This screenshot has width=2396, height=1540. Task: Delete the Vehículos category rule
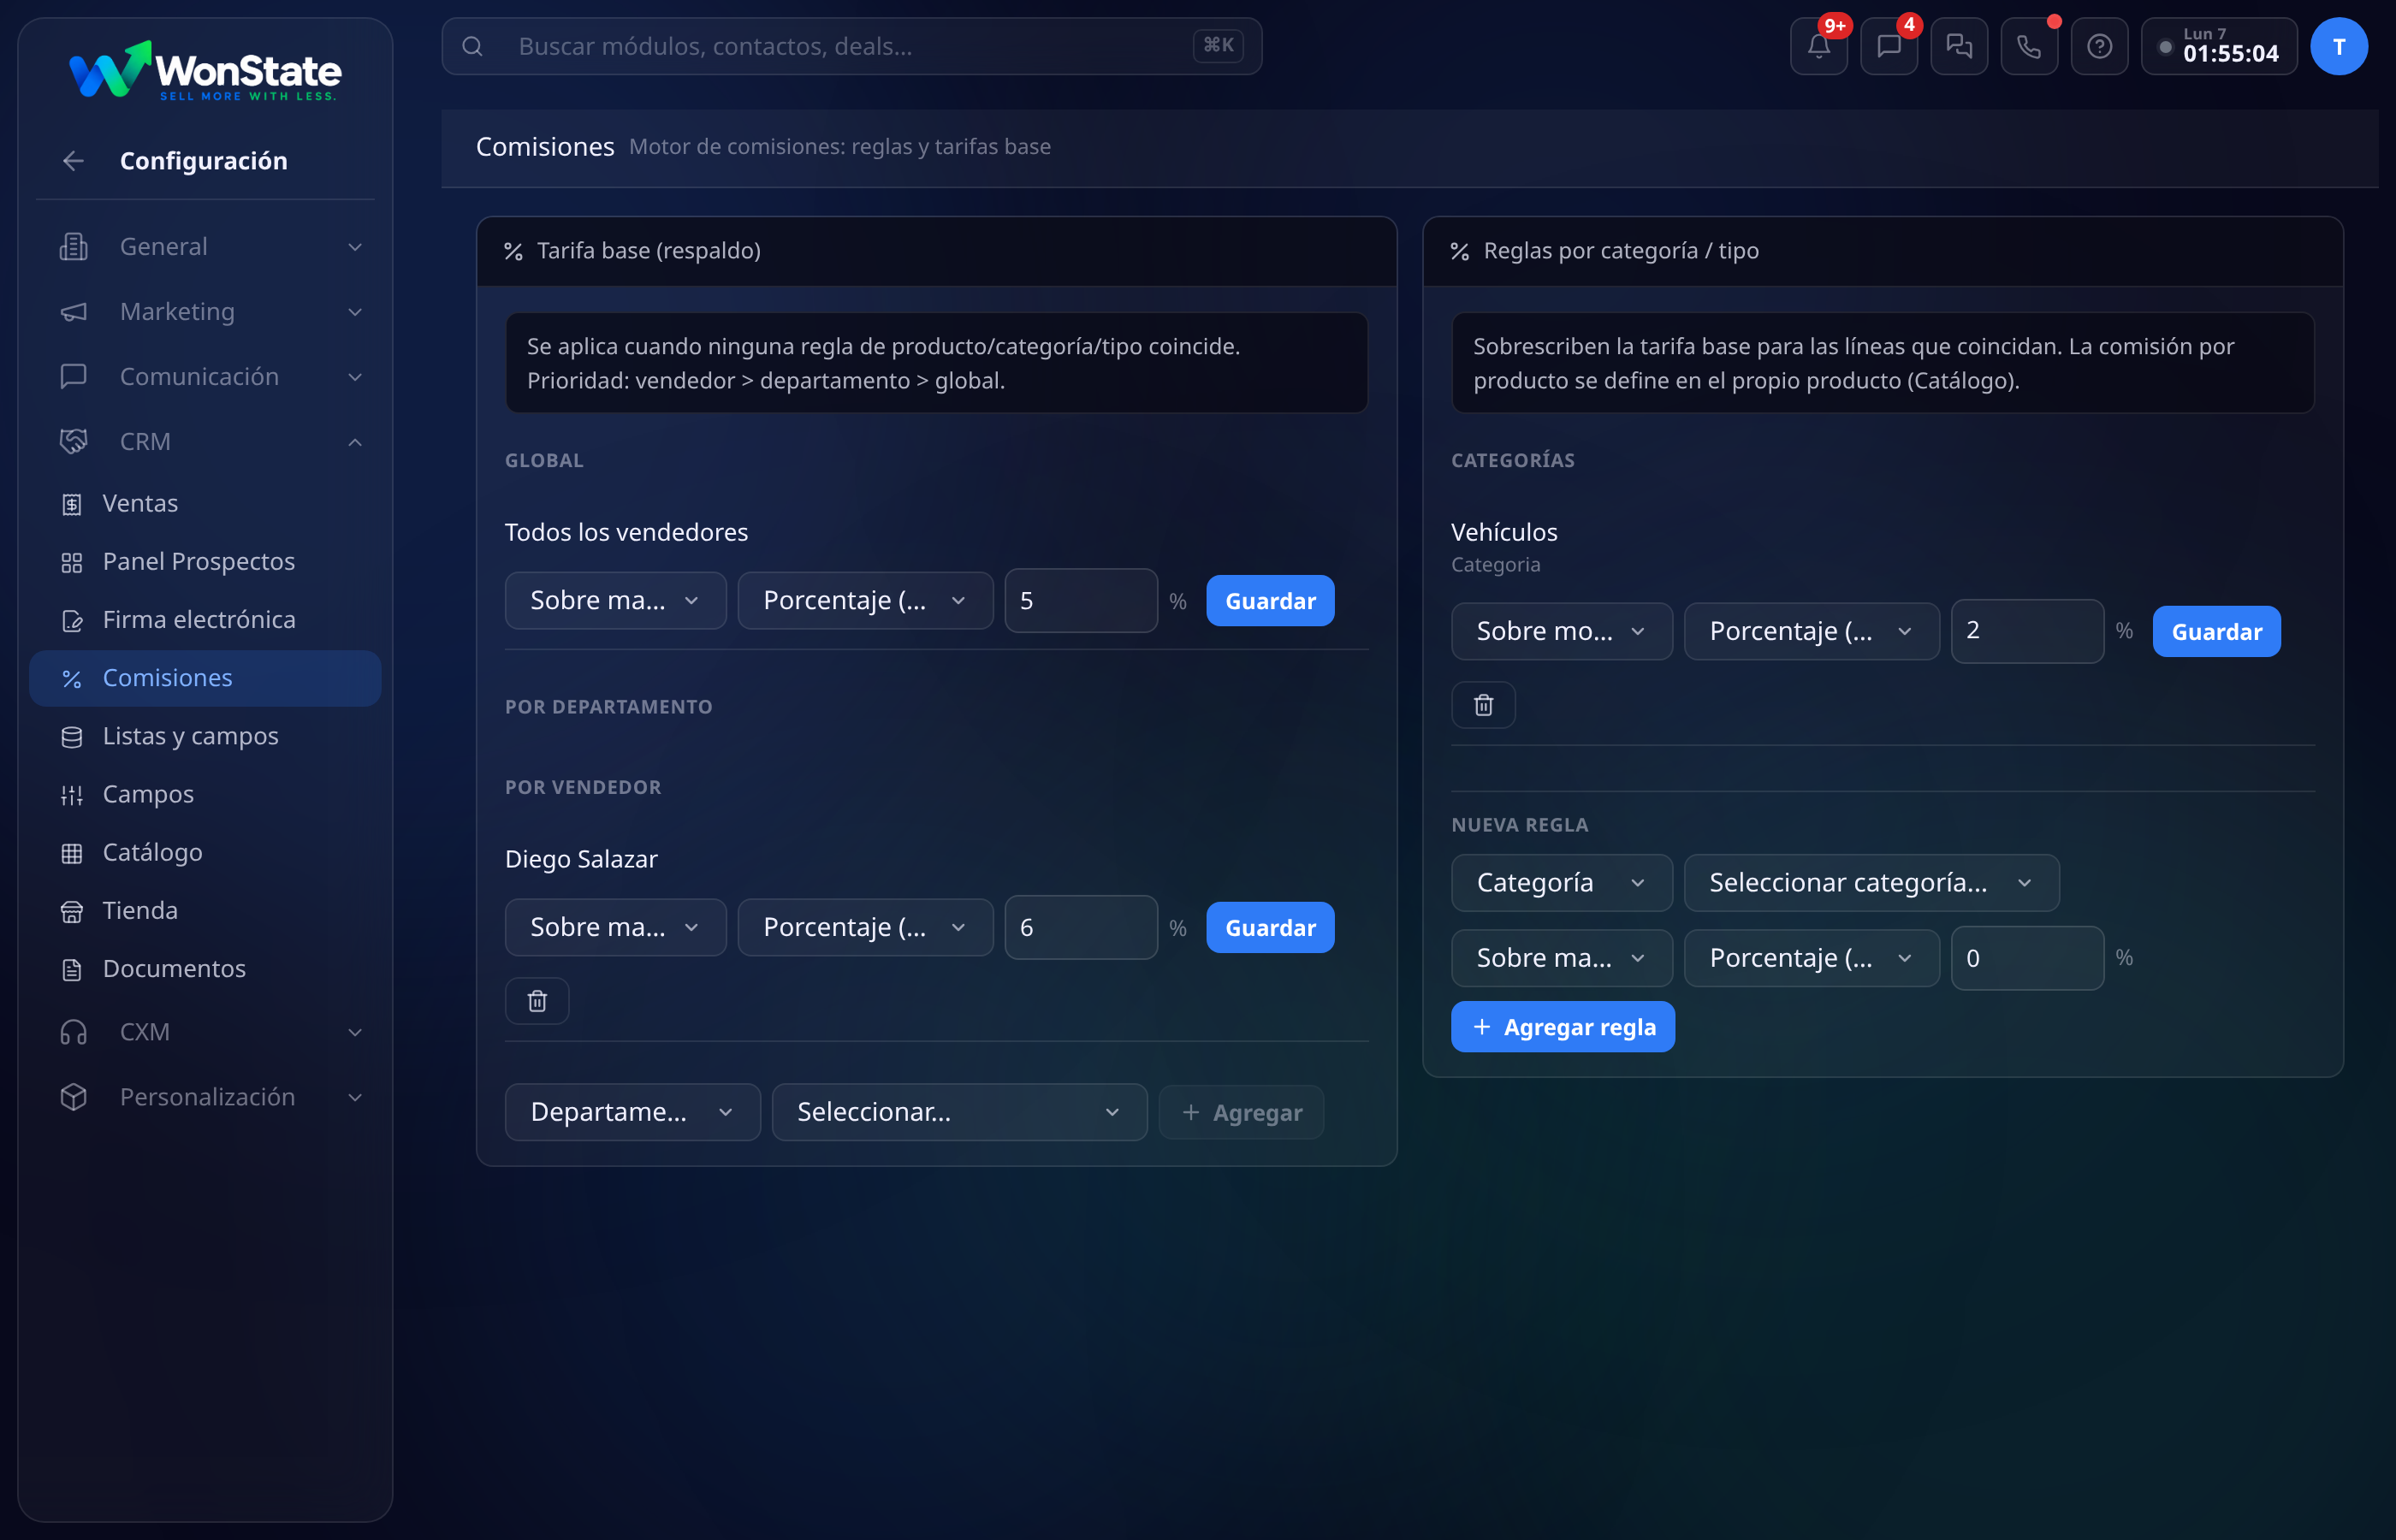pyautogui.click(x=1483, y=705)
